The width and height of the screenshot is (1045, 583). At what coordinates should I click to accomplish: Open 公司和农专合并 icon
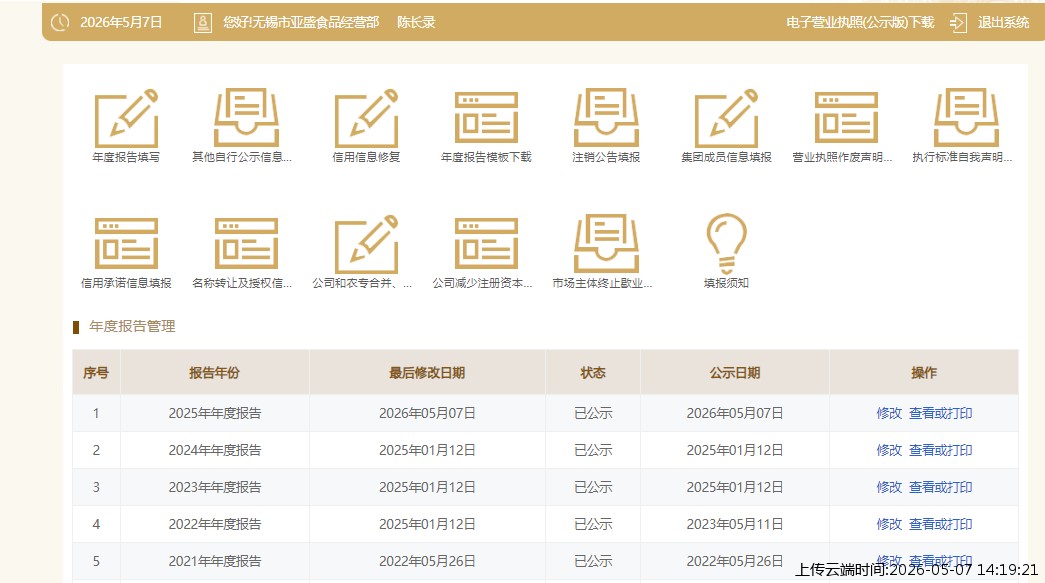tap(366, 244)
